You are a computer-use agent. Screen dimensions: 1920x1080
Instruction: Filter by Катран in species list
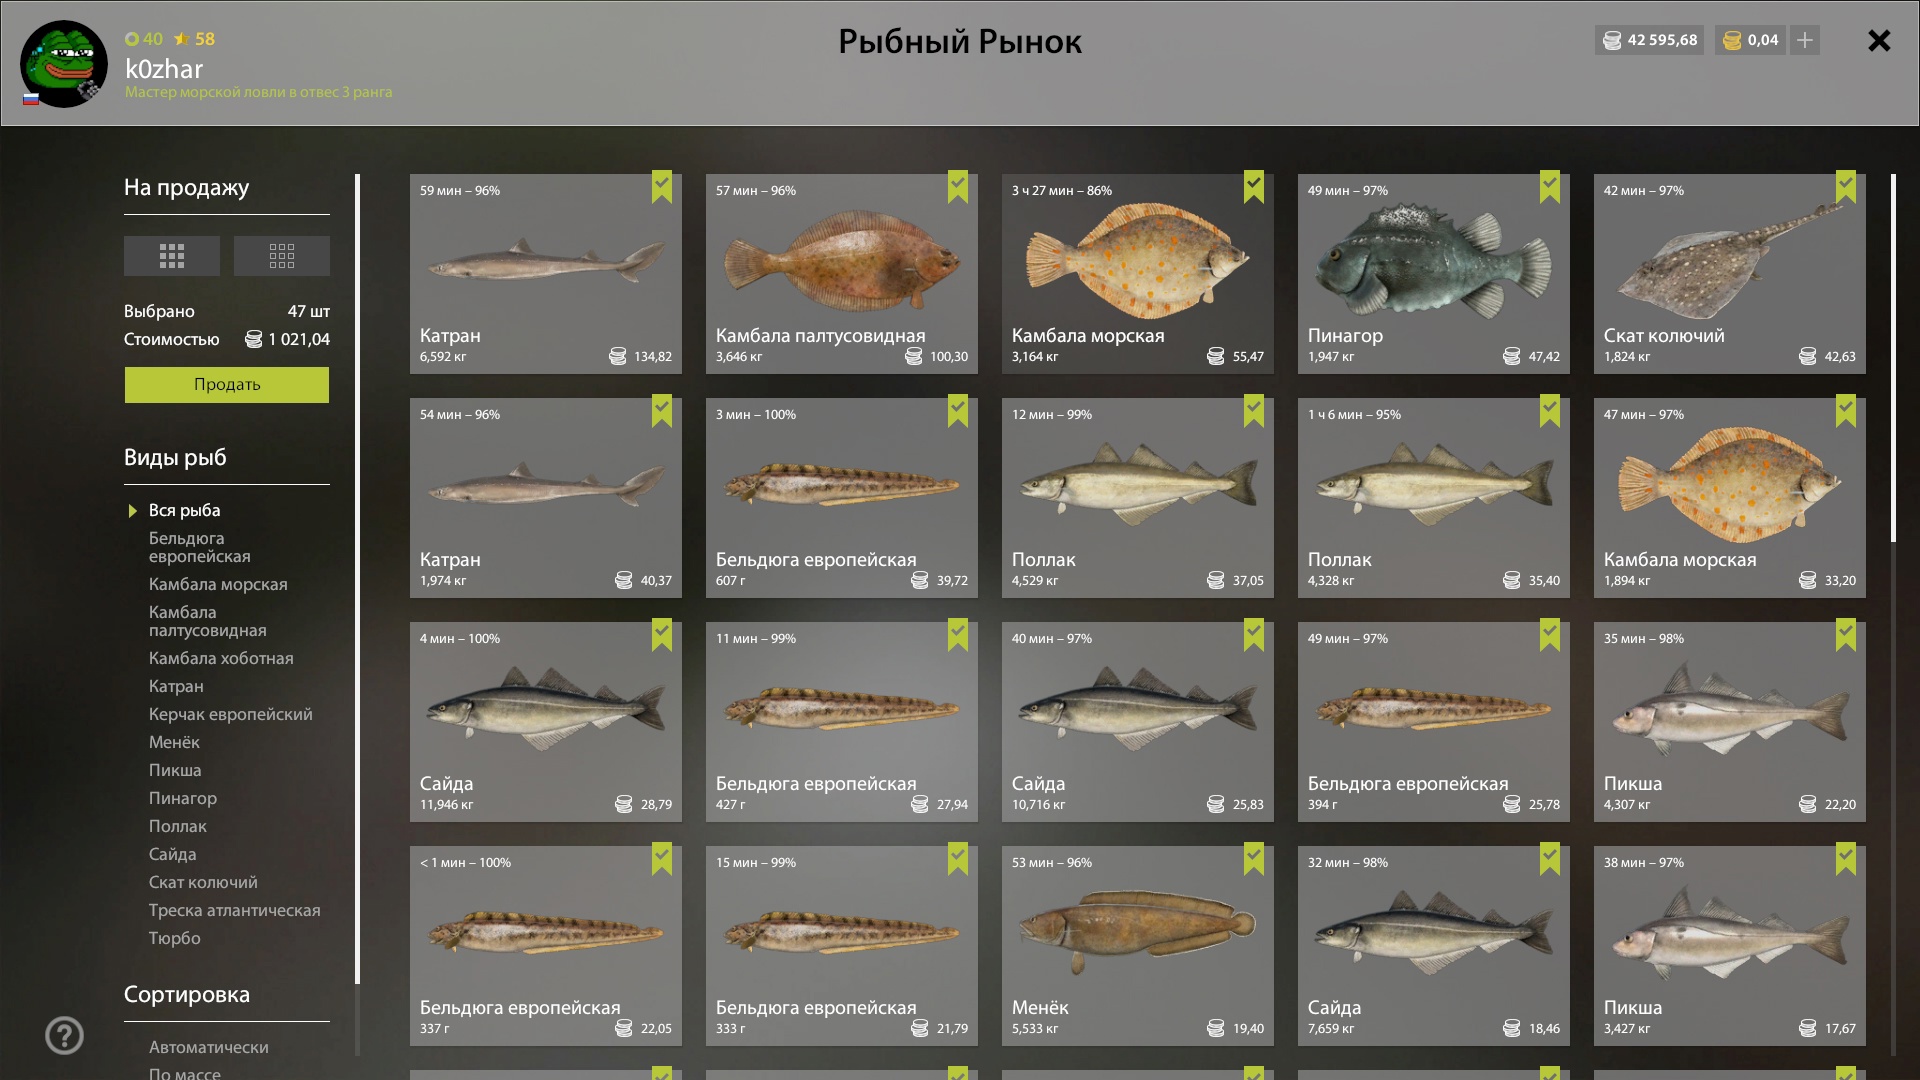coord(176,686)
